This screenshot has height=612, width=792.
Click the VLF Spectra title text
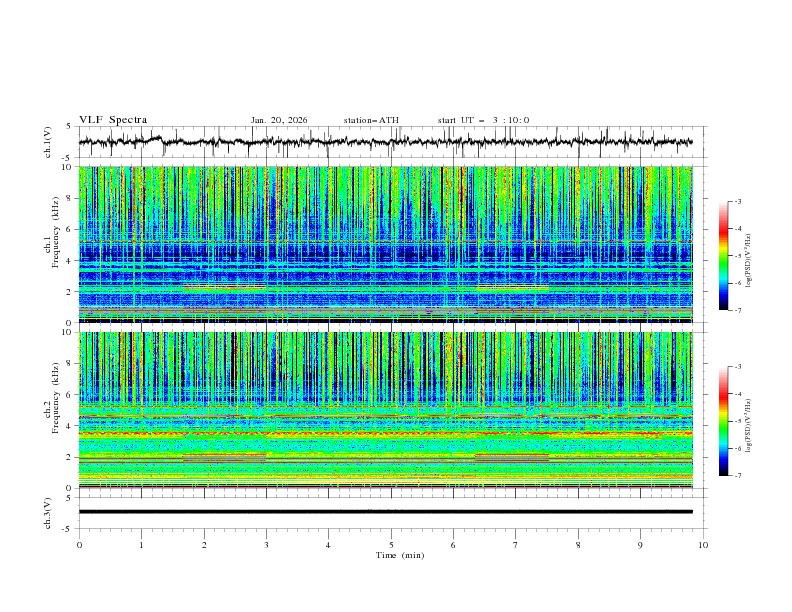click(x=113, y=120)
